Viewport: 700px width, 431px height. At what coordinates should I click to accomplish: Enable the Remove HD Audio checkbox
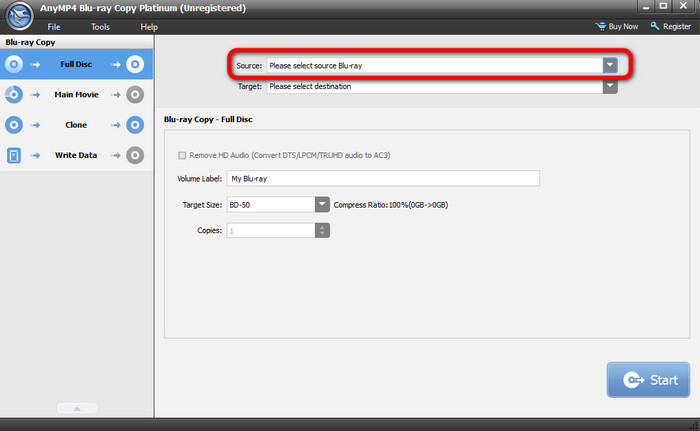(182, 155)
